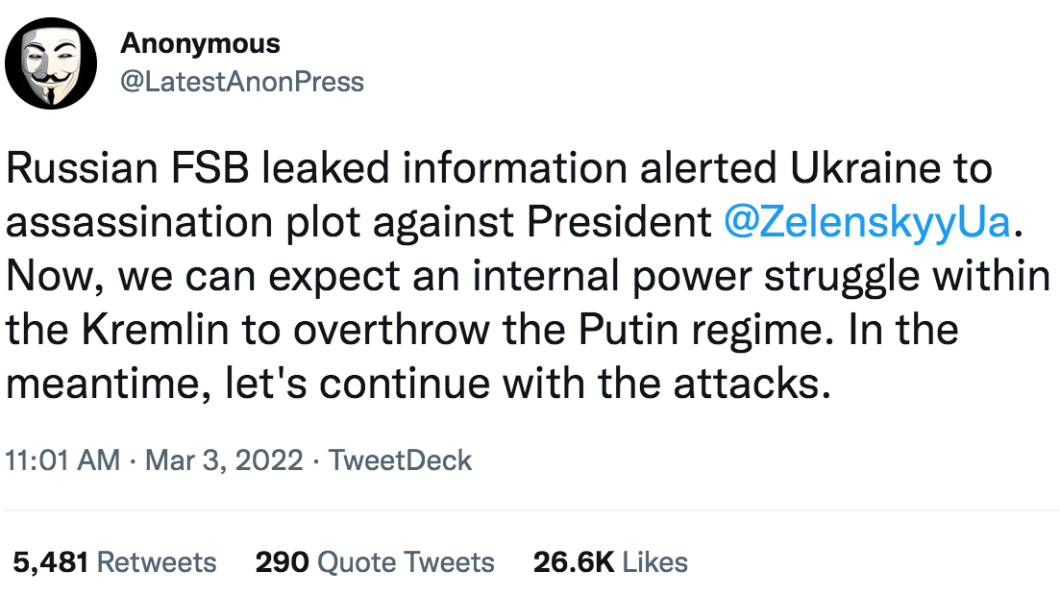1060x596 pixels.
Task: View the 5,481 Retweets list
Action: click(115, 562)
